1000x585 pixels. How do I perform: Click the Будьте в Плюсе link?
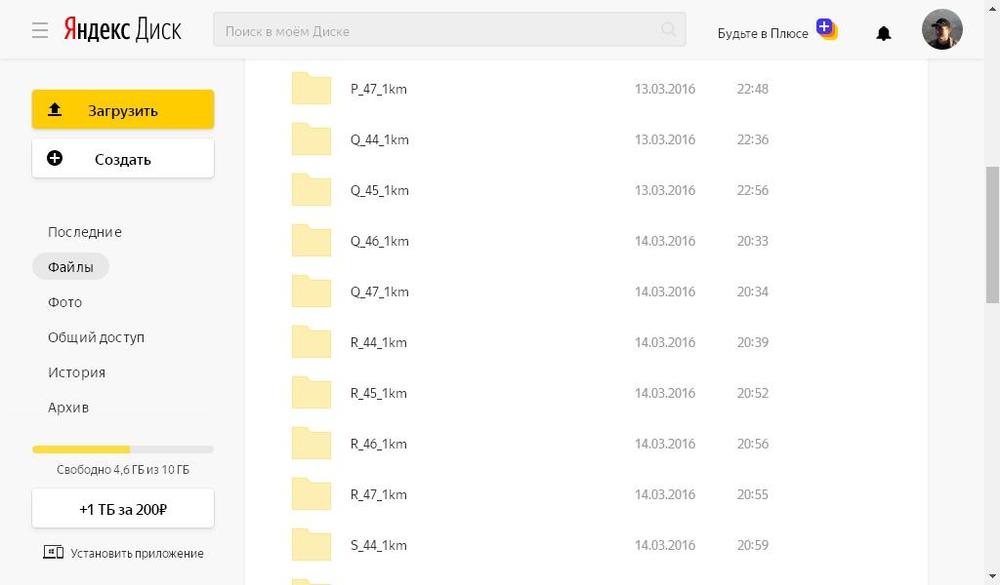(x=762, y=33)
